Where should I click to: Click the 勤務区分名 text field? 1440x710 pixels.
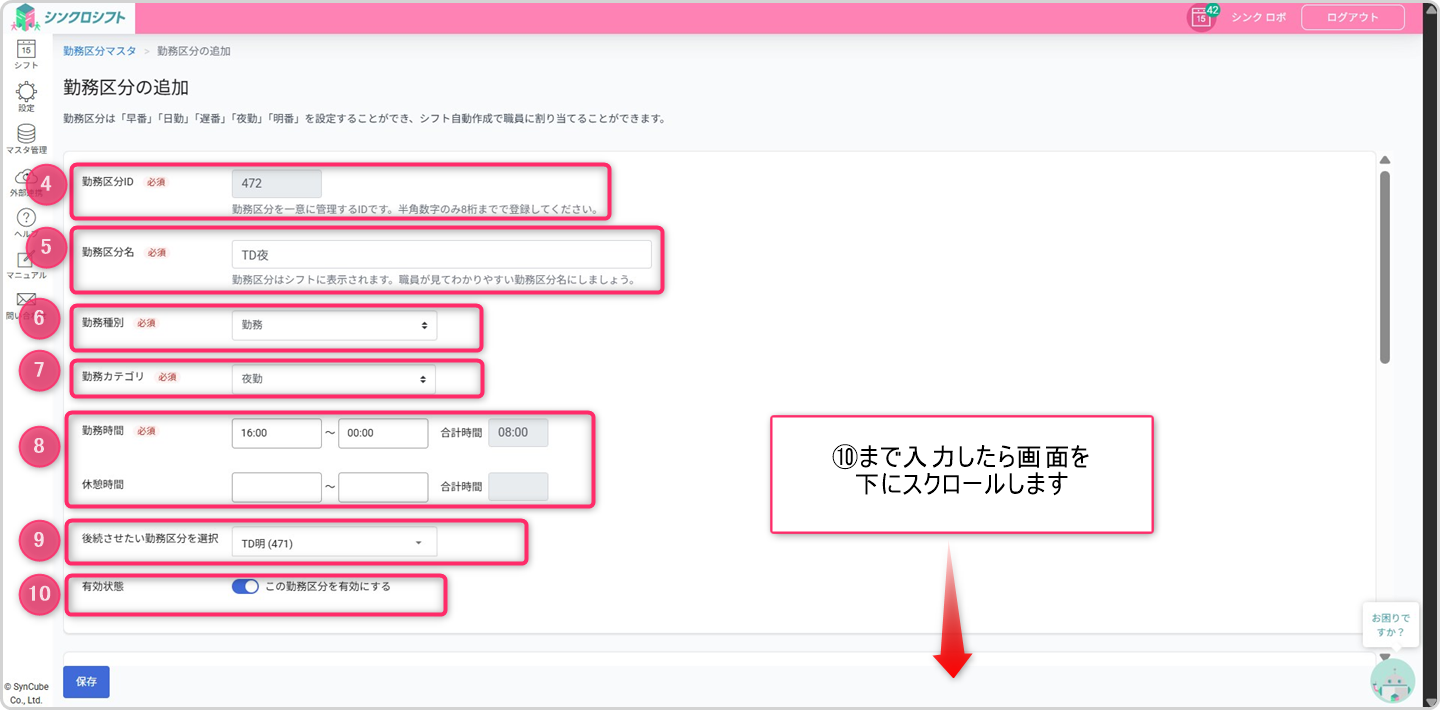point(441,254)
